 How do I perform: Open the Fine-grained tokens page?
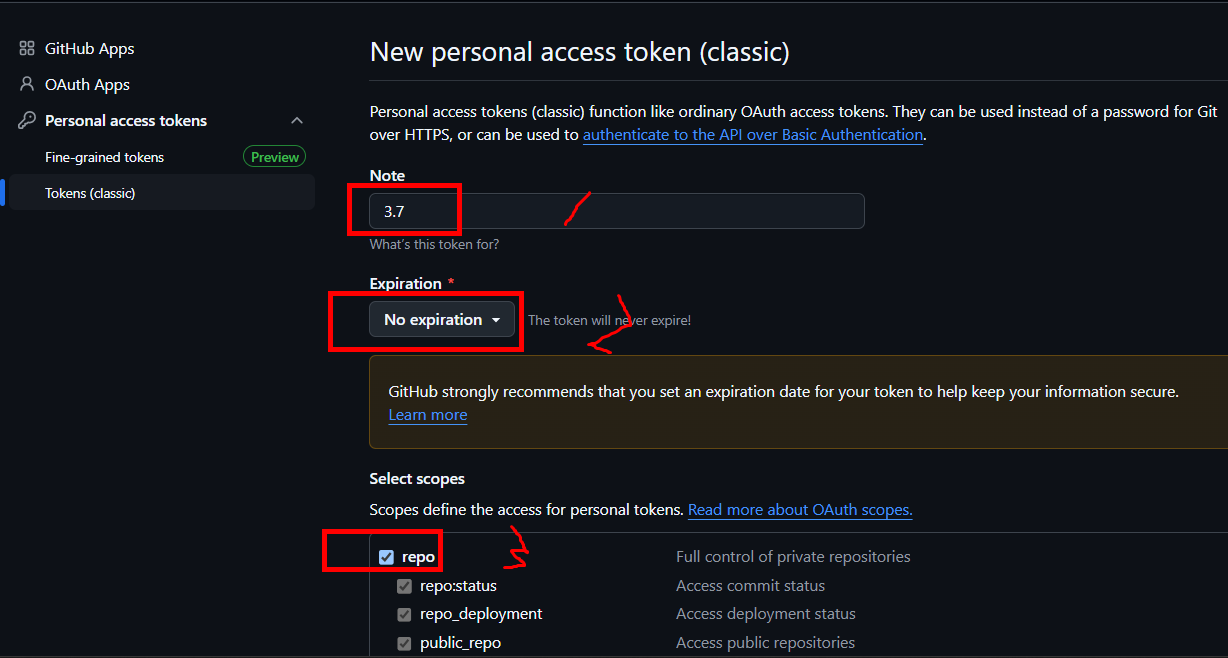[104, 157]
